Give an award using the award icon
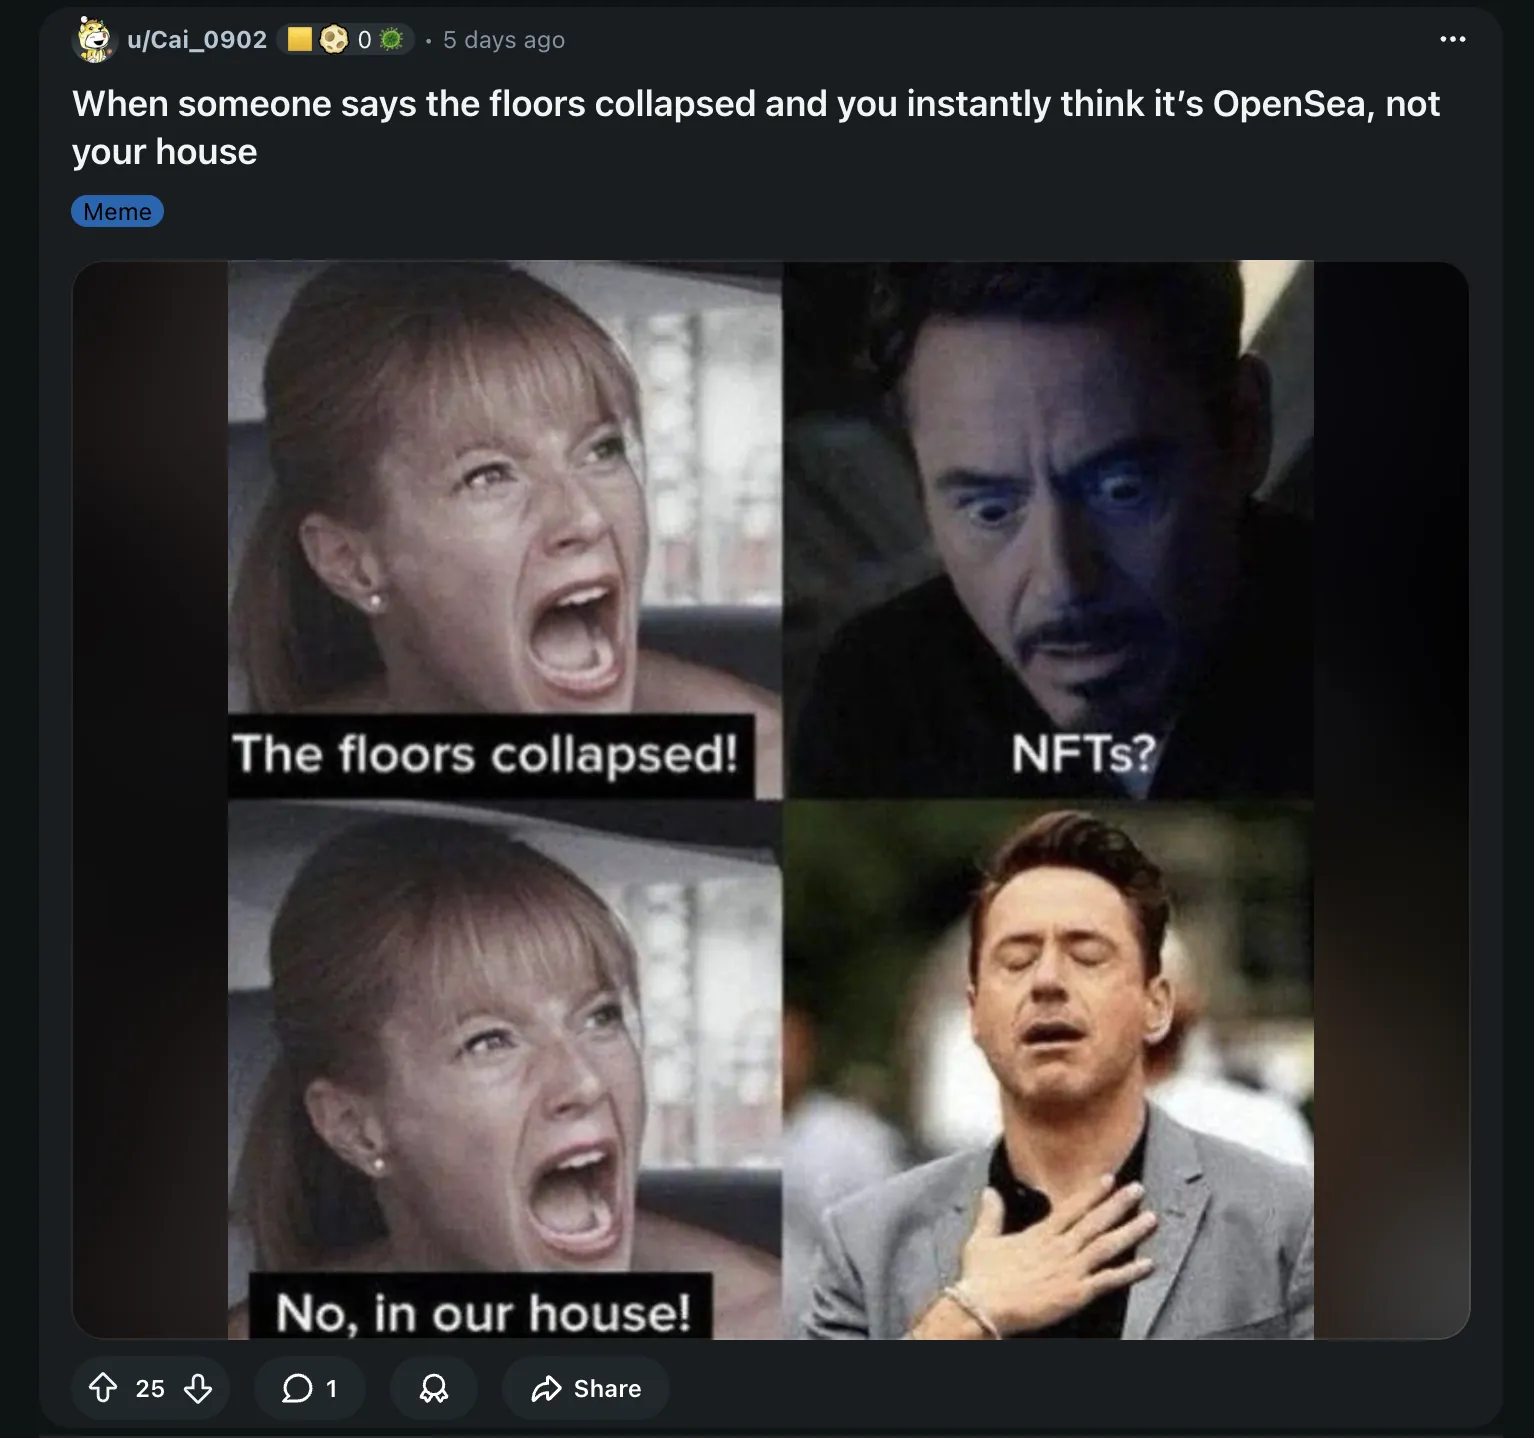This screenshot has height=1438, width=1534. [434, 1388]
